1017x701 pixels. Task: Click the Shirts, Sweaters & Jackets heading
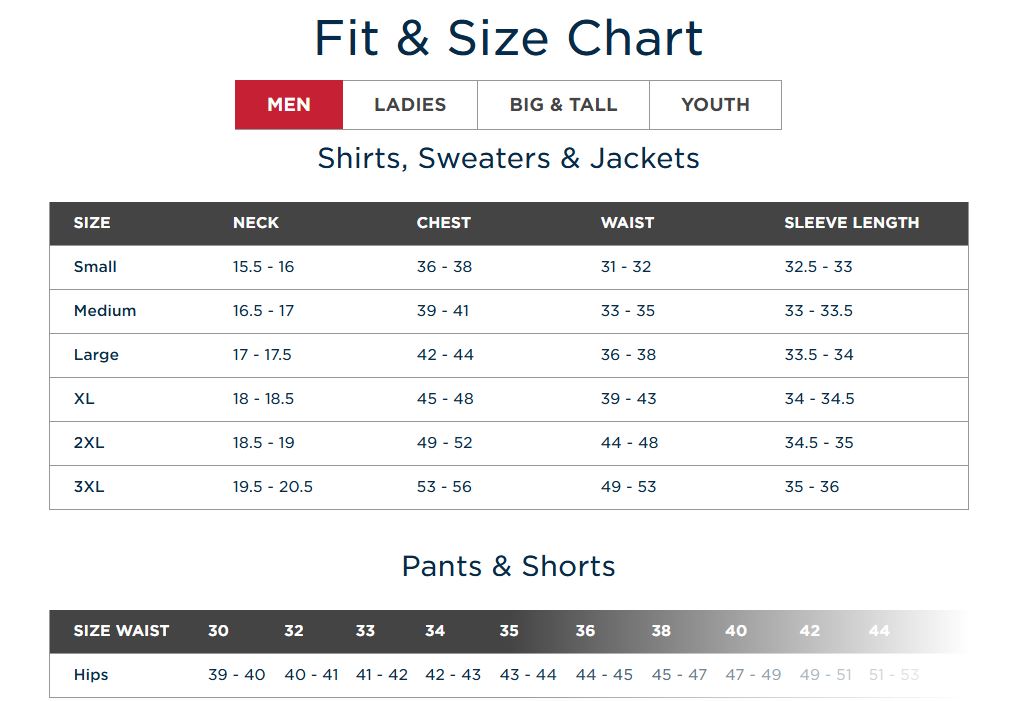(x=508, y=158)
